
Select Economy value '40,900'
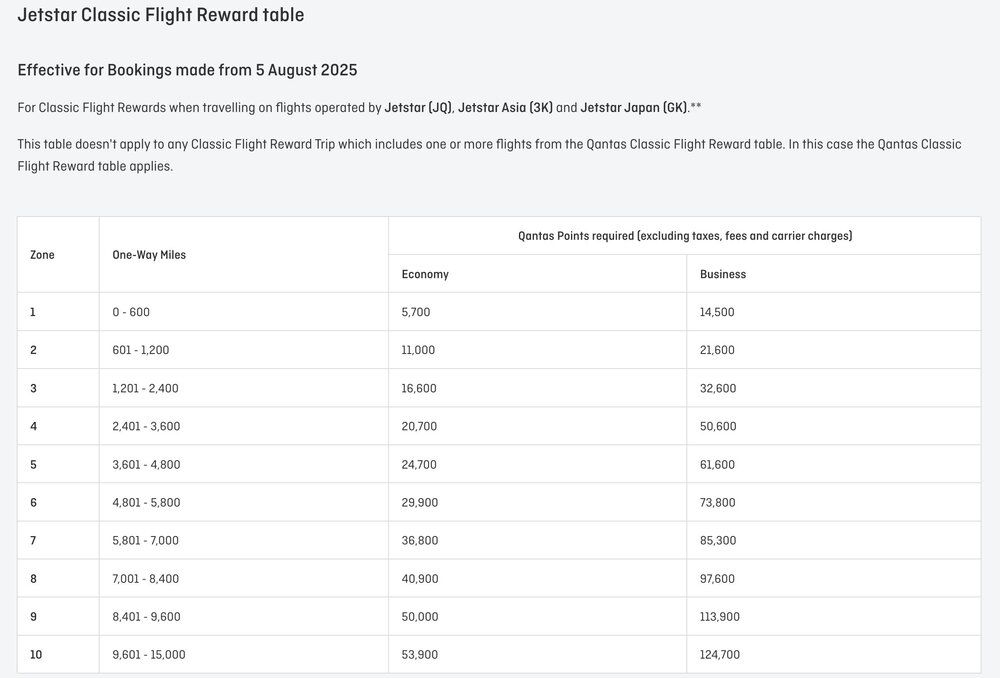point(420,579)
